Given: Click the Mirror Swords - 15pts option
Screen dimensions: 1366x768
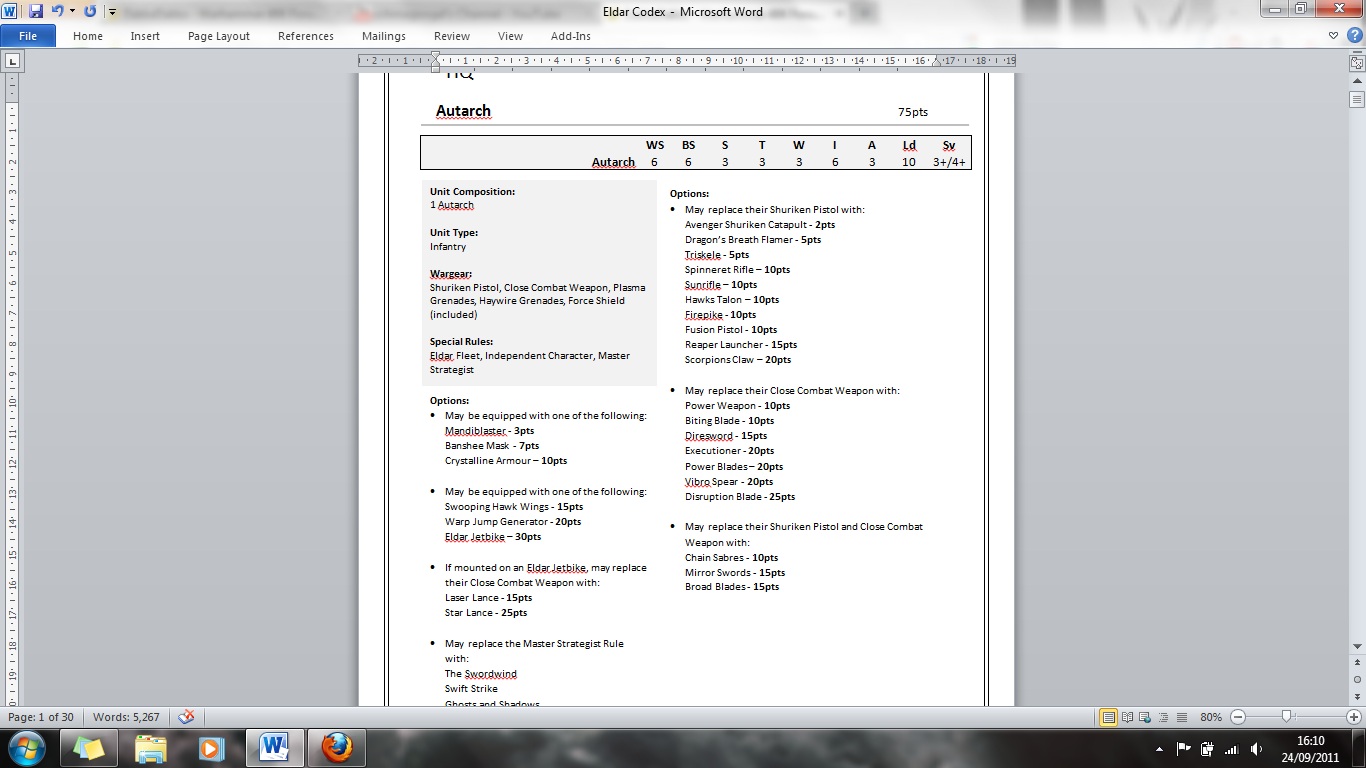Looking at the screenshot, I should pyautogui.click(x=735, y=573).
